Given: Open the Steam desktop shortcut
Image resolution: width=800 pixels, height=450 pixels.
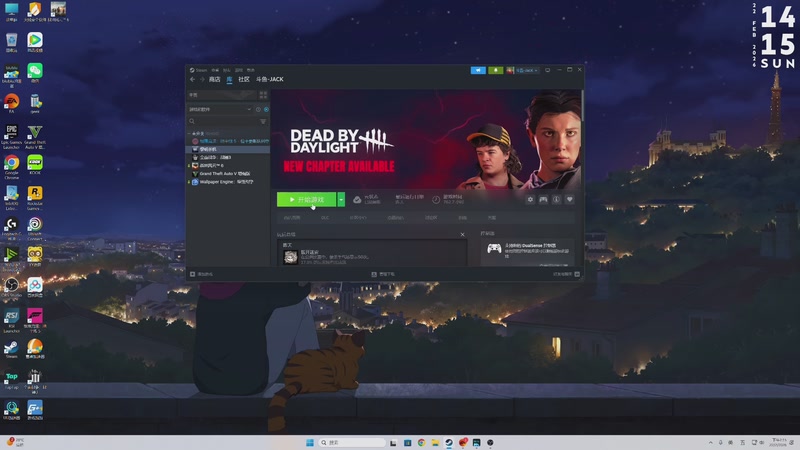Looking at the screenshot, I should [x=11, y=349].
